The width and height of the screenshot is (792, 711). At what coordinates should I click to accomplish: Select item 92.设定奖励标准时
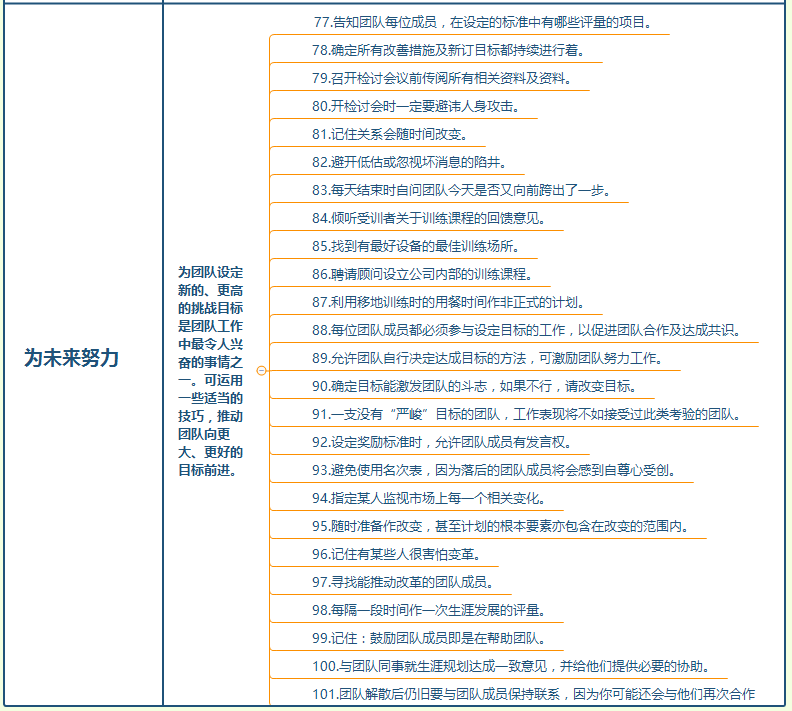(x=442, y=442)
